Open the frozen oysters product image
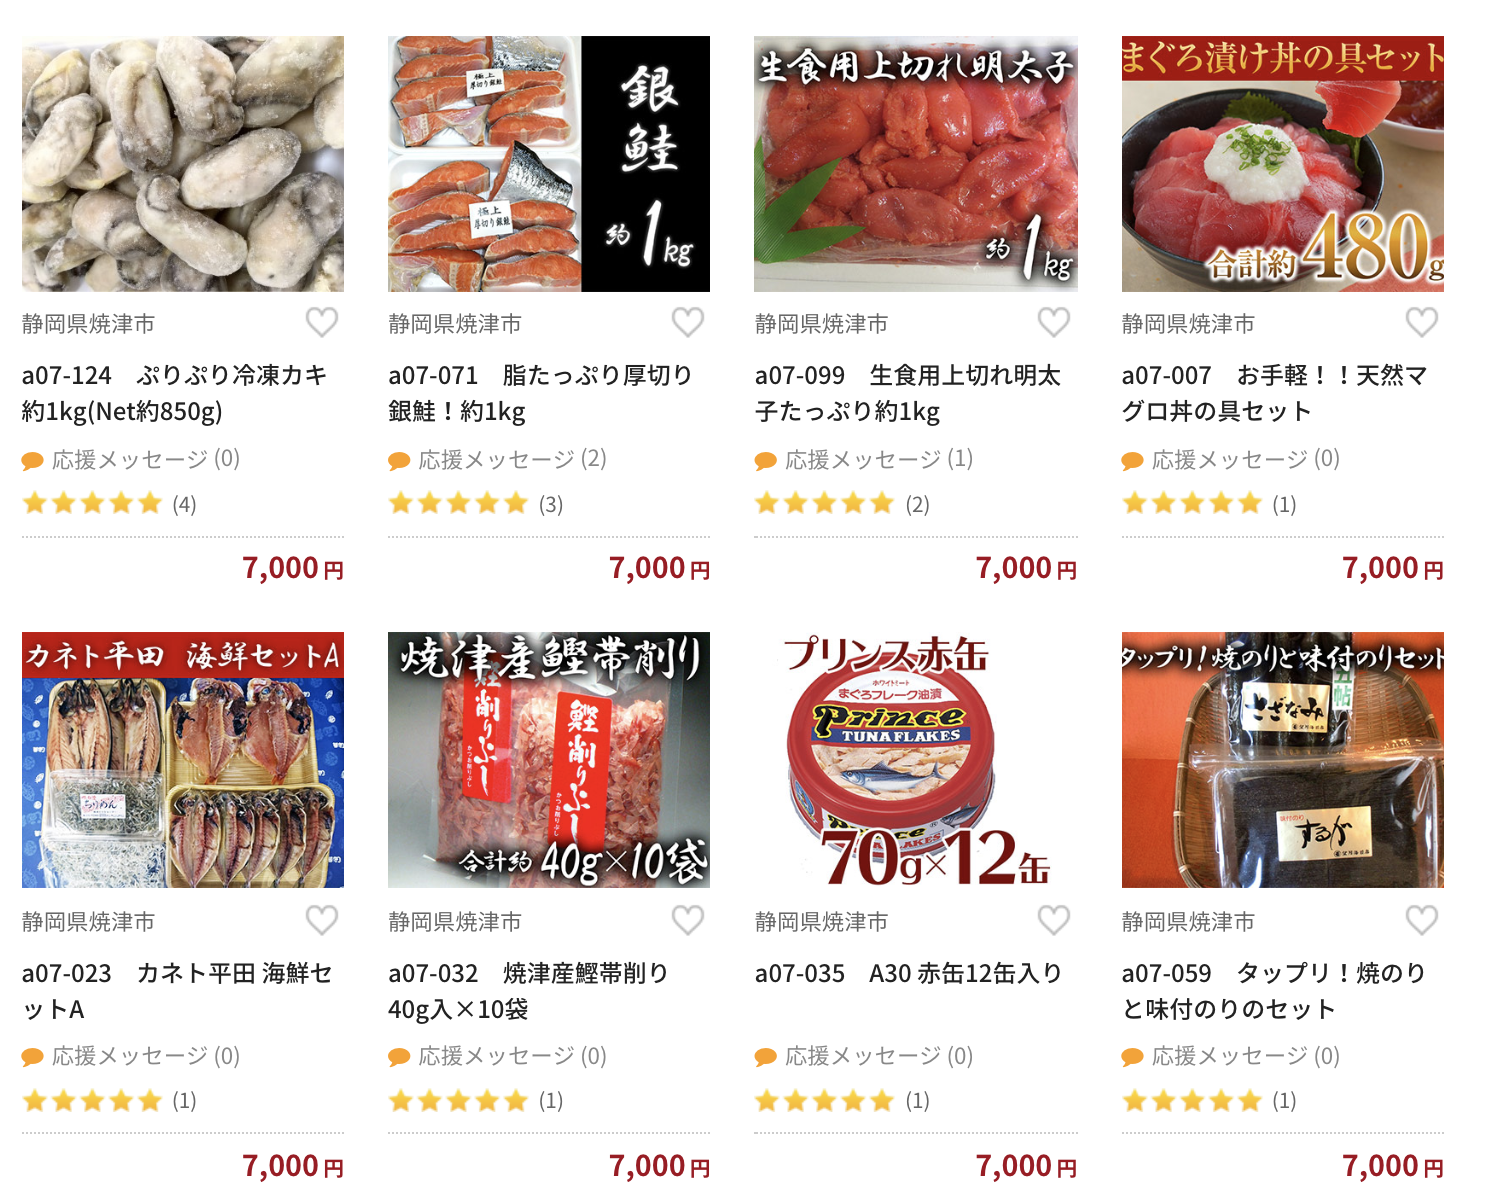Image resolution: width=1500 pixels, height=1194 pixels. tap(183, 164)
